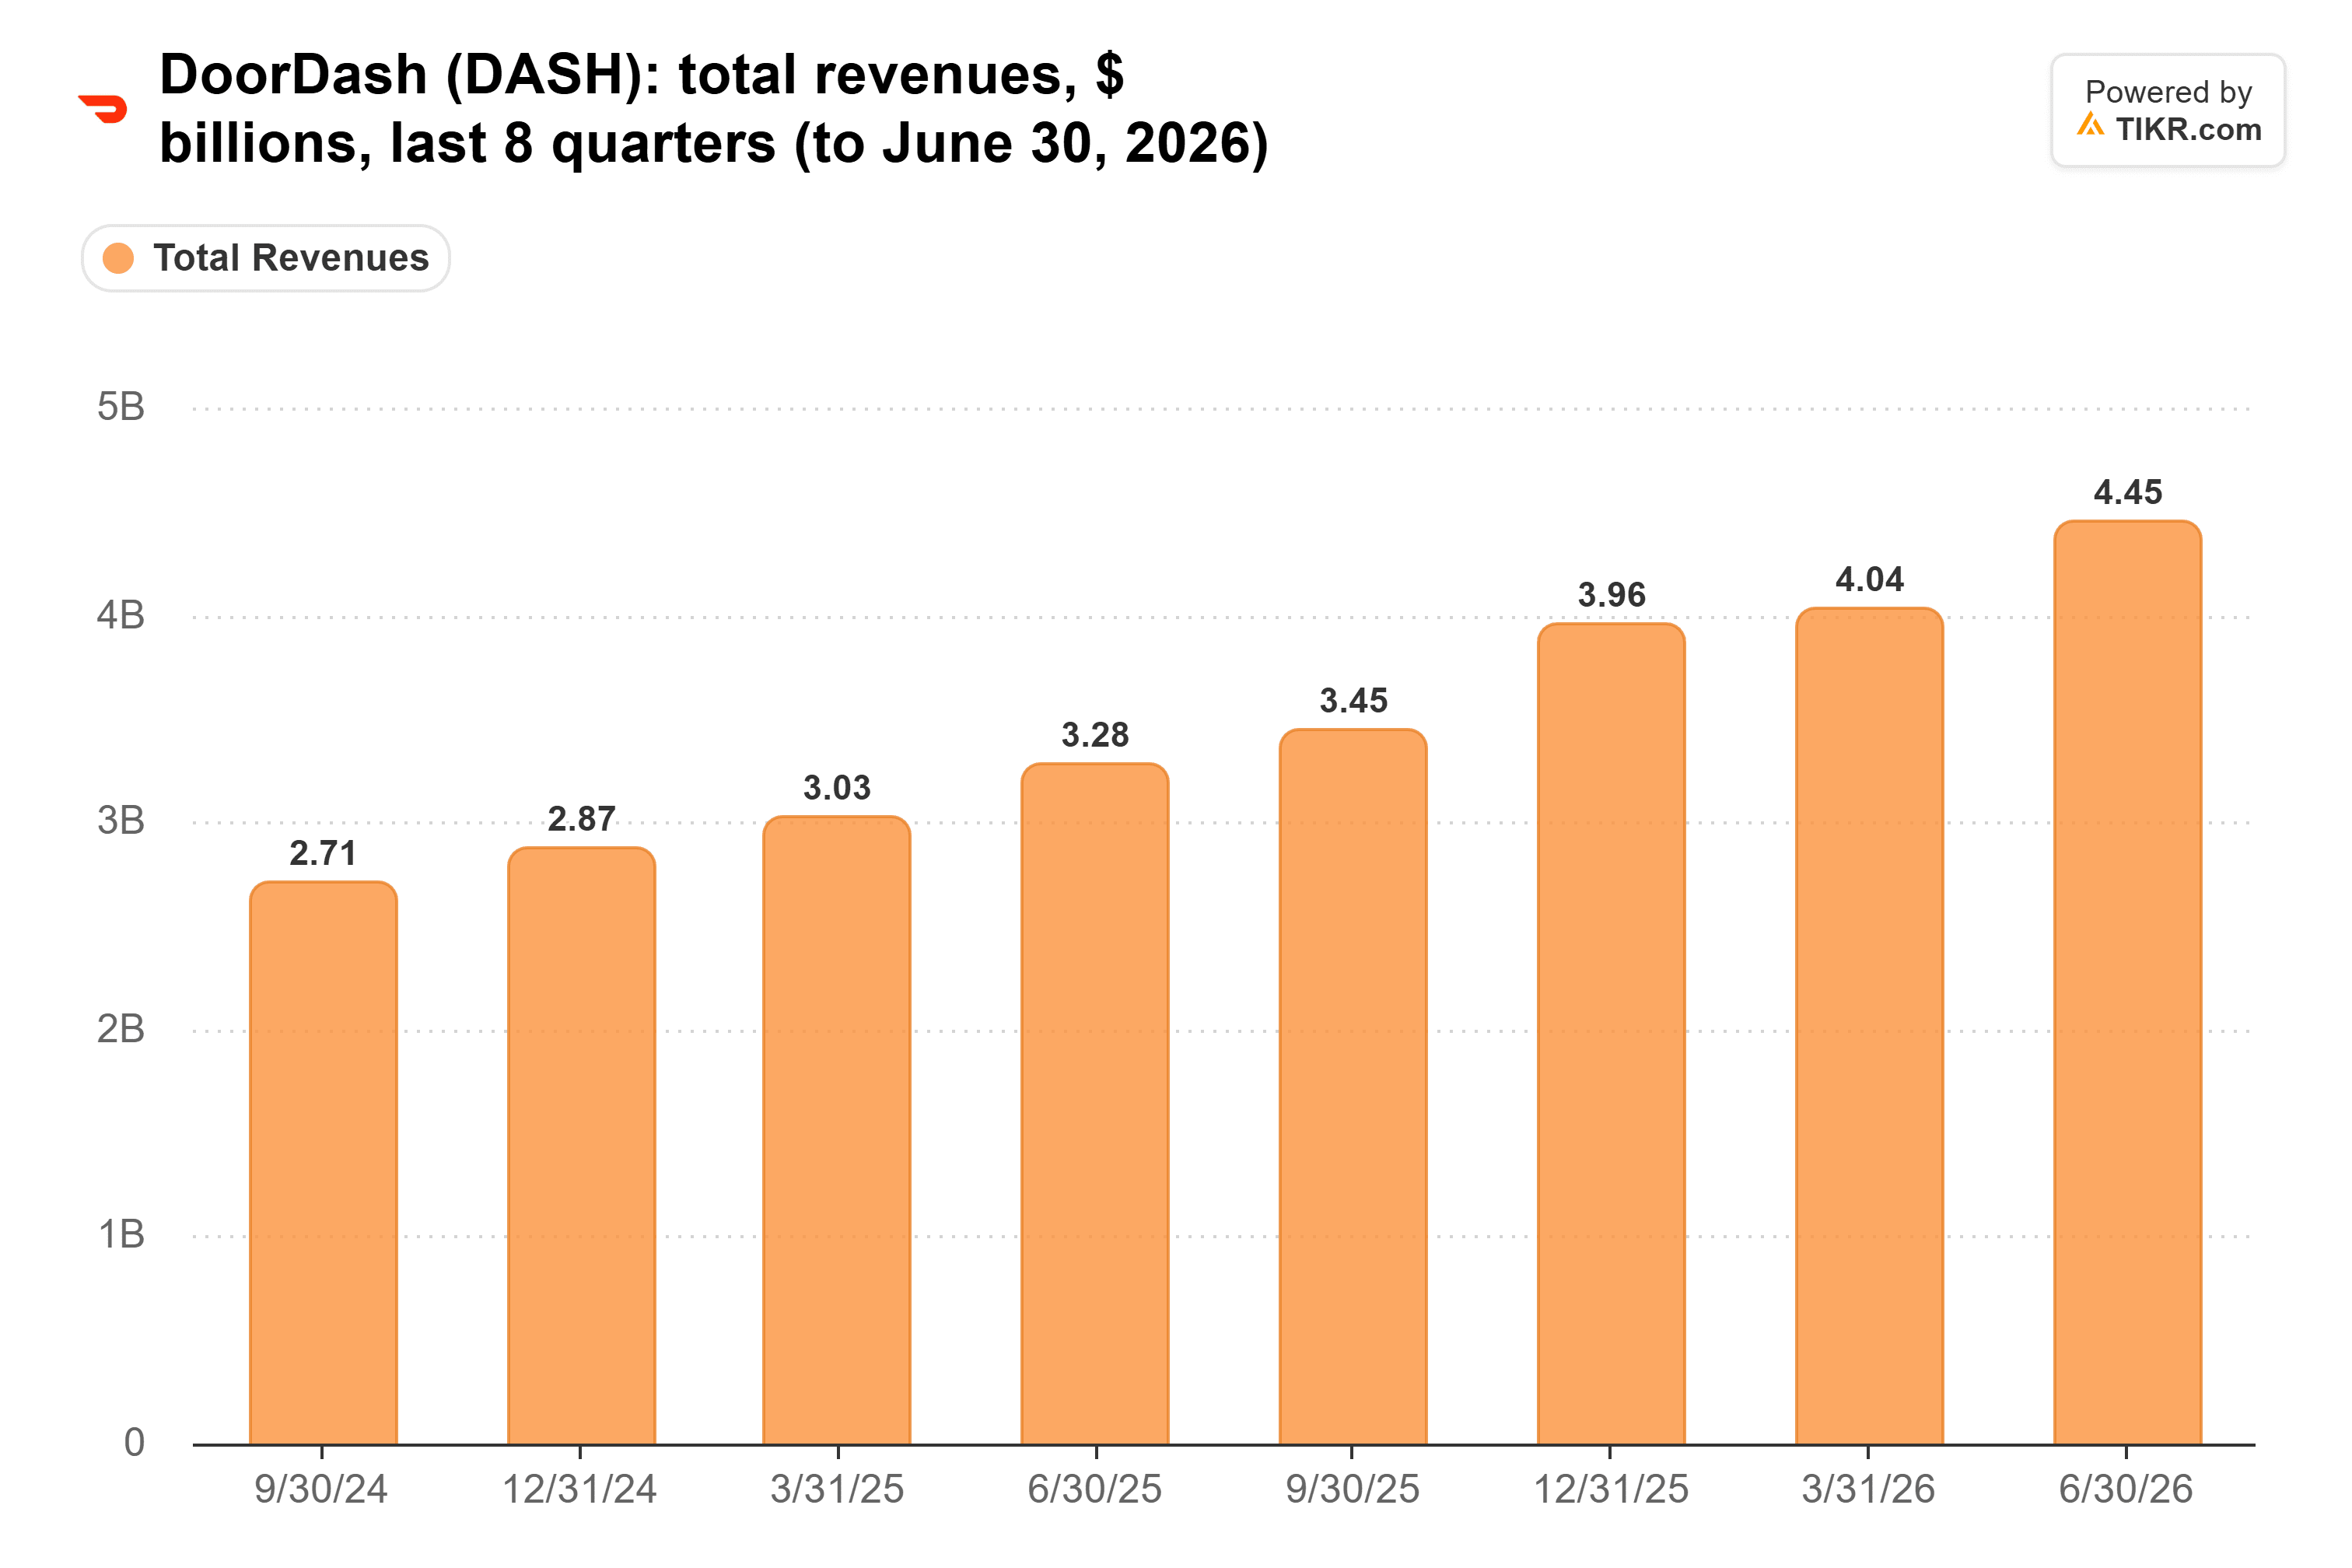Click the 4.04 data label
The width and height of the screenshot is (2352, 1568).
click(1869, 579)
